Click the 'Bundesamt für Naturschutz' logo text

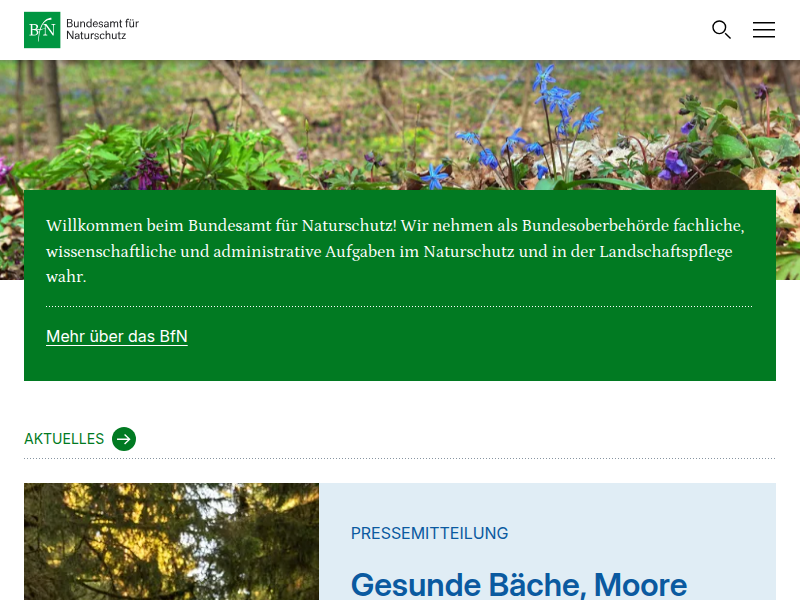102,29
